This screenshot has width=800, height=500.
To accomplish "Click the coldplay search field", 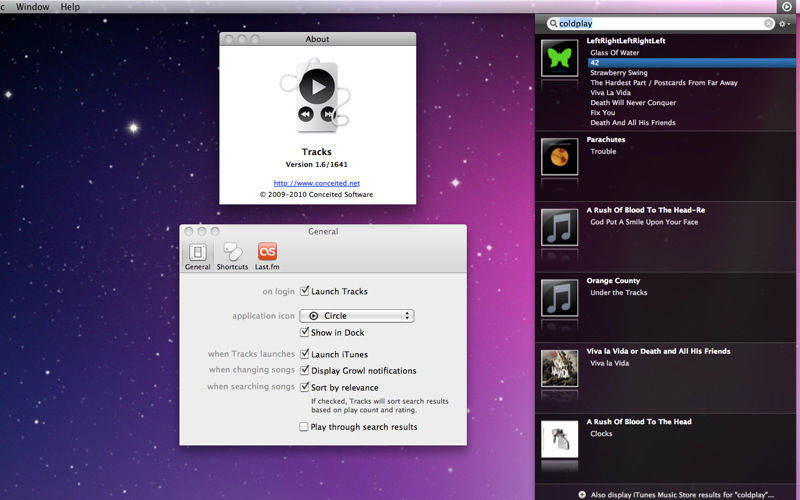I will coord(660,23).
